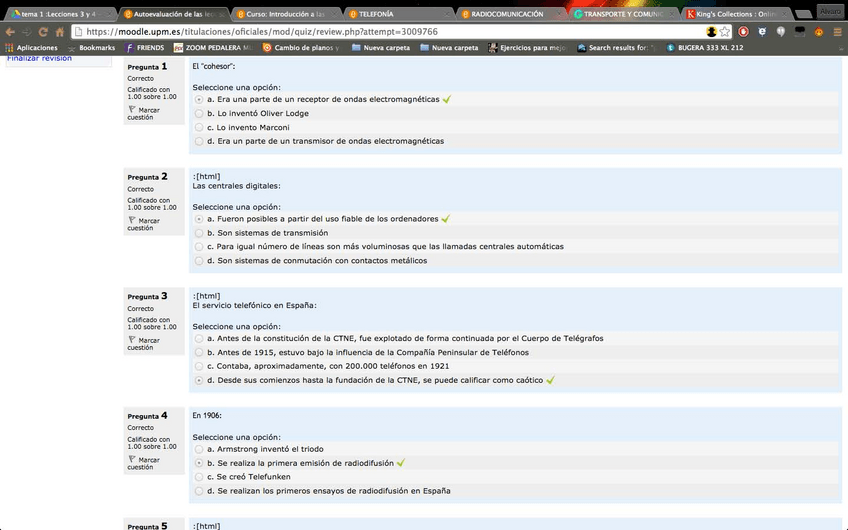Select option b. Lo inventó Oliver Lodge
The image size is (848, 530).
[x=199, y=114]
